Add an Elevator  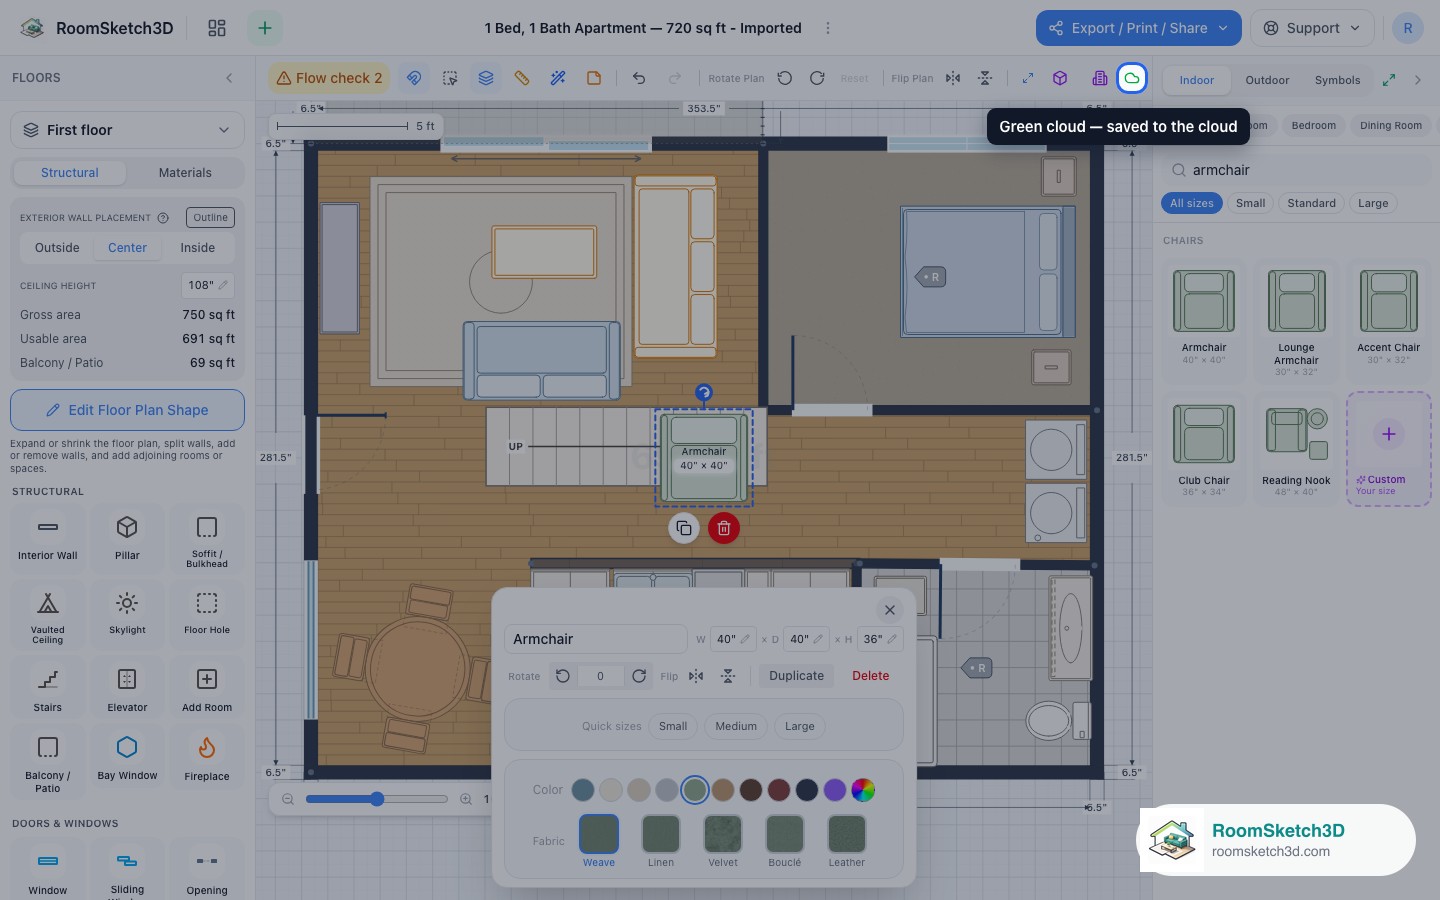point(127,691)
